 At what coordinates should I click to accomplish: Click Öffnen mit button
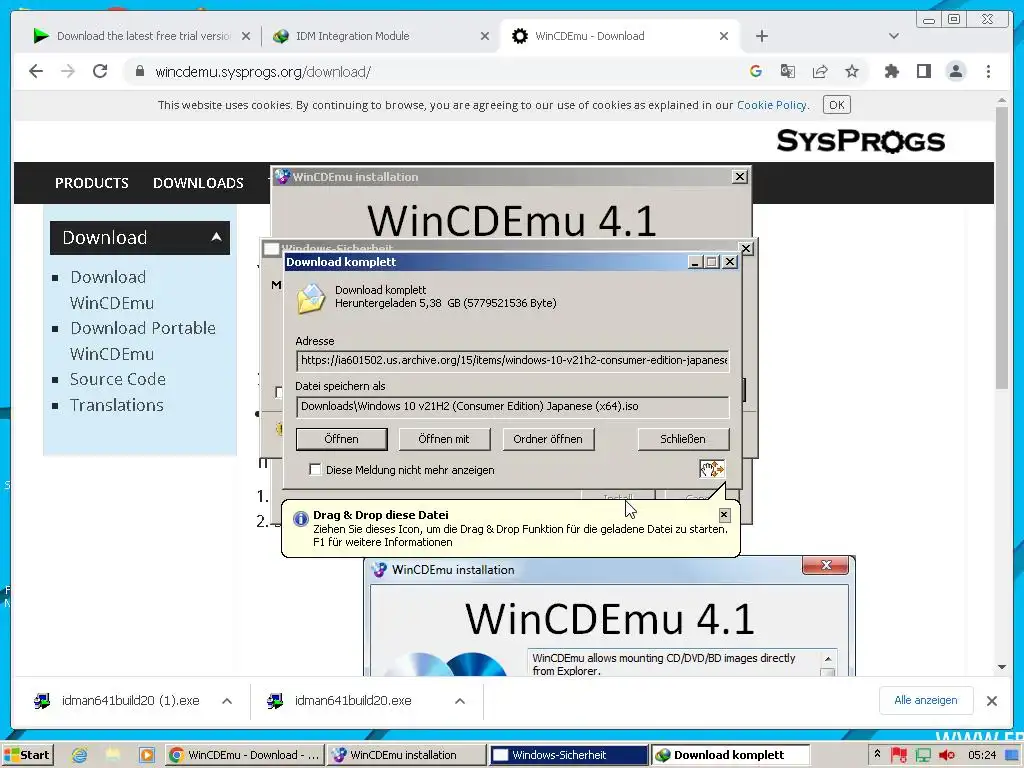444,439
